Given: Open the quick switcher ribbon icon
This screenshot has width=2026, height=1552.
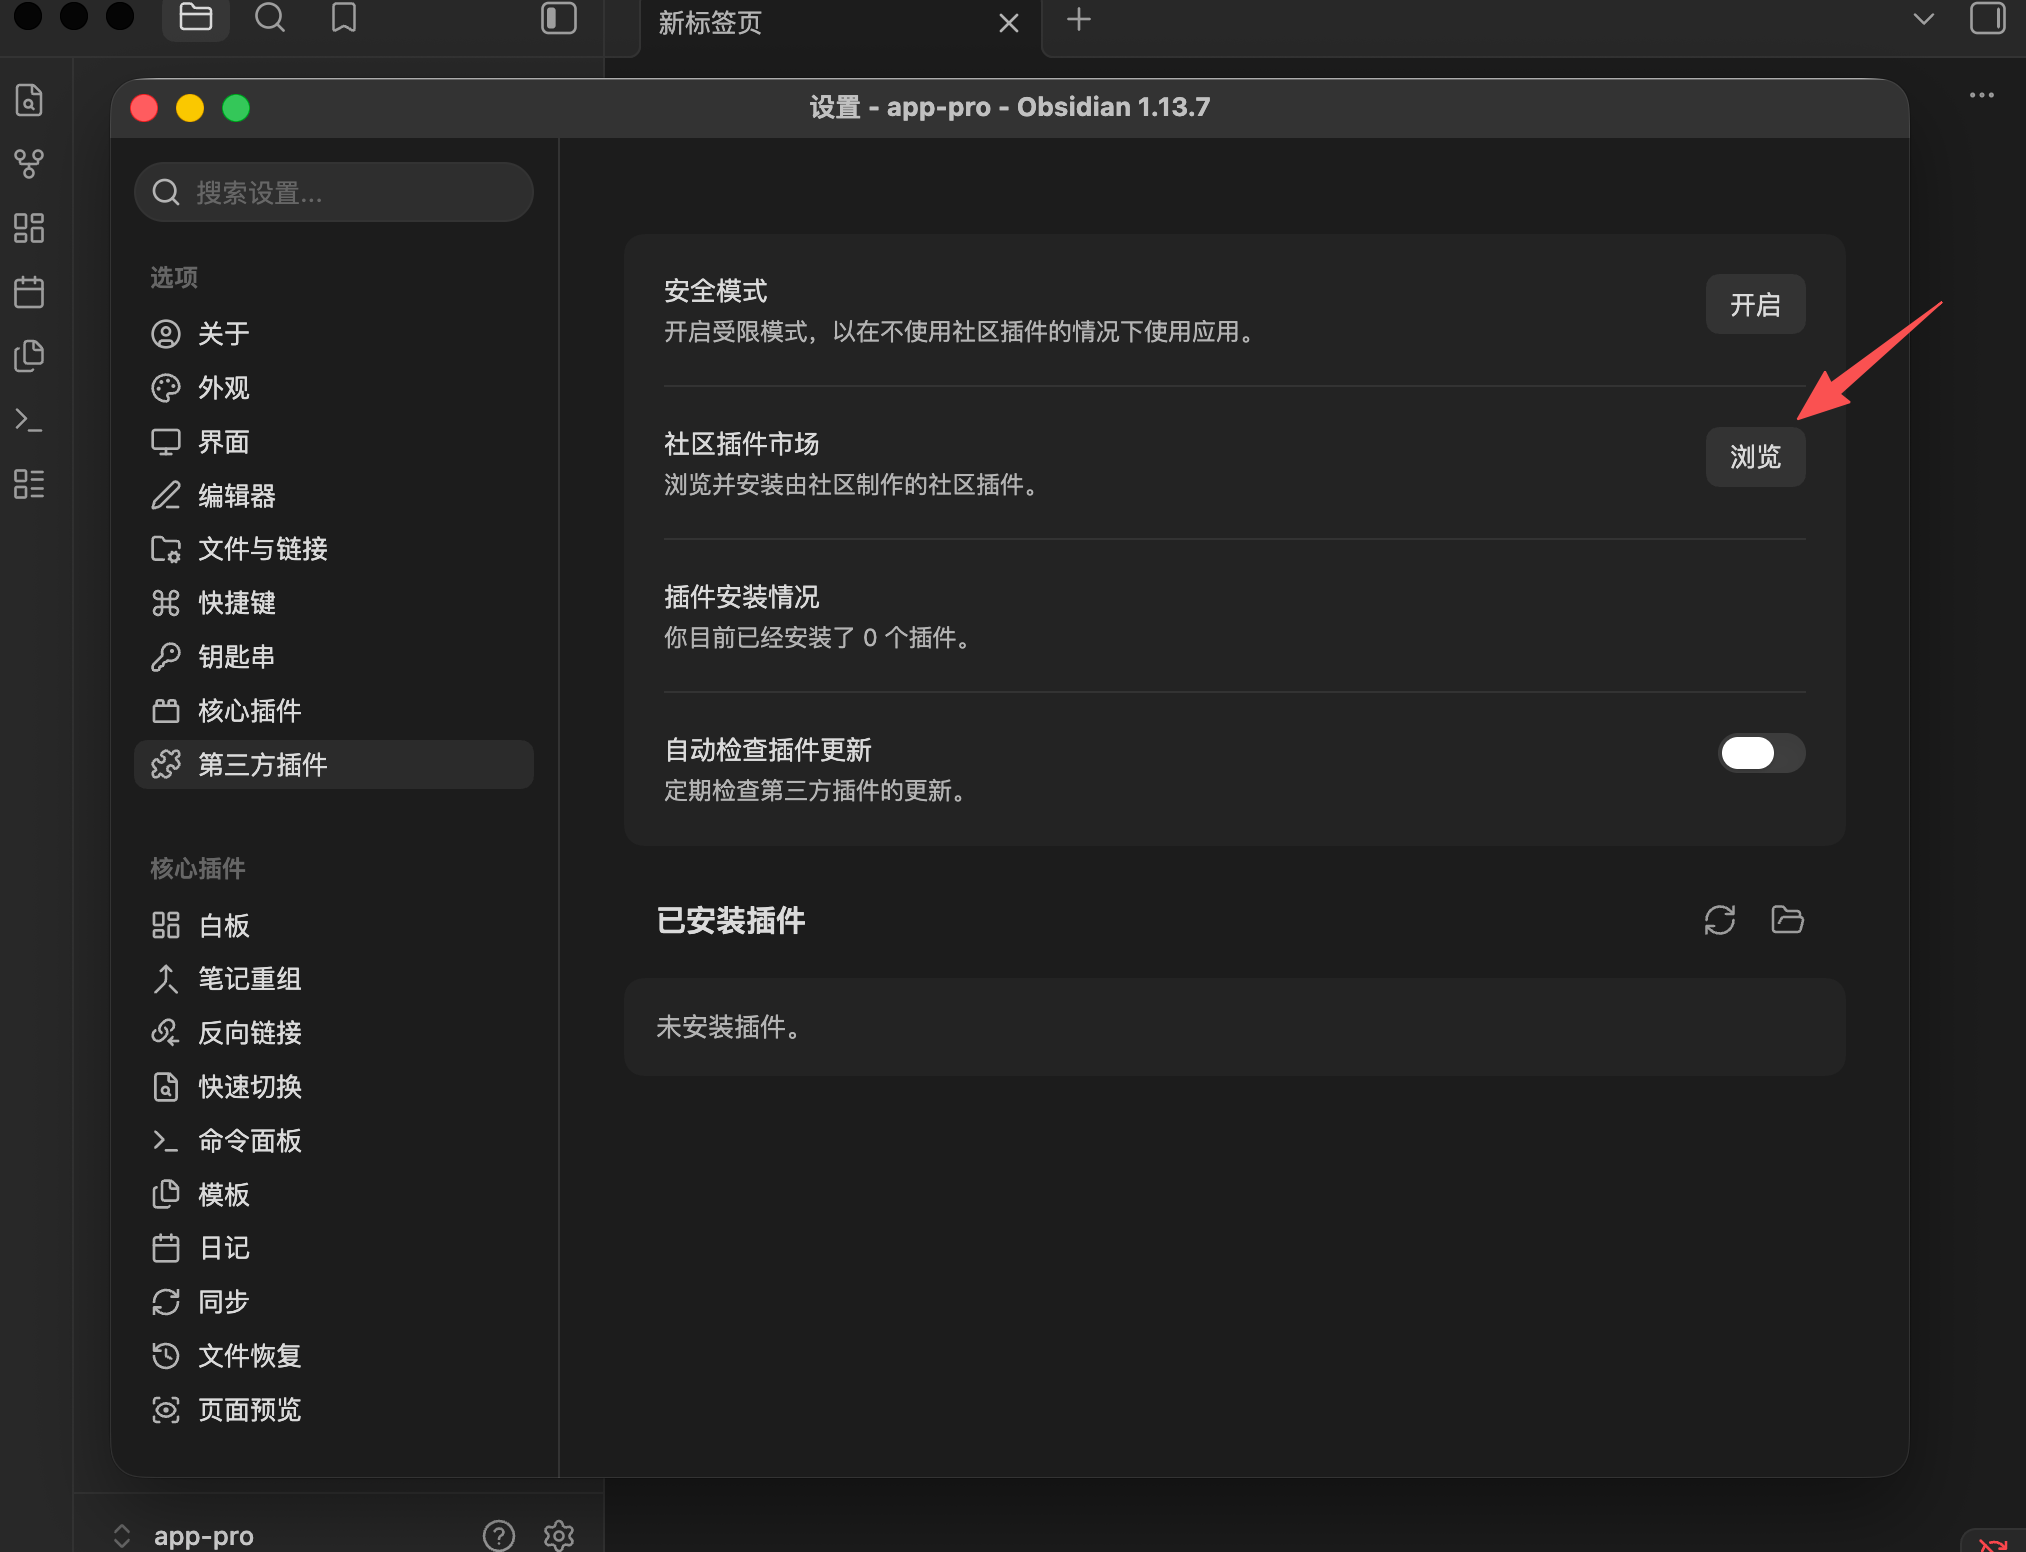Looking at the screenshot, I should pyautogui.click(x=29, y=100).
